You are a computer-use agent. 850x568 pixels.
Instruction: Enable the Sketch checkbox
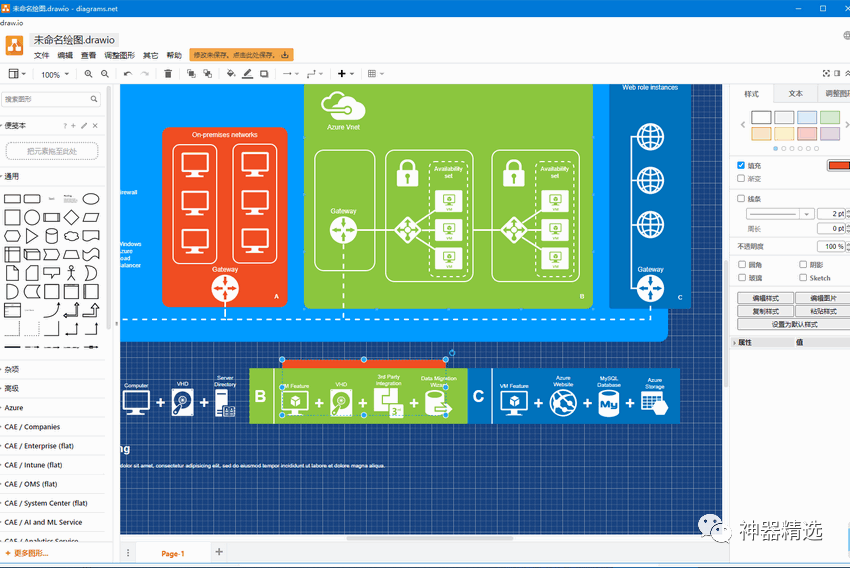[x=803, y=277]
